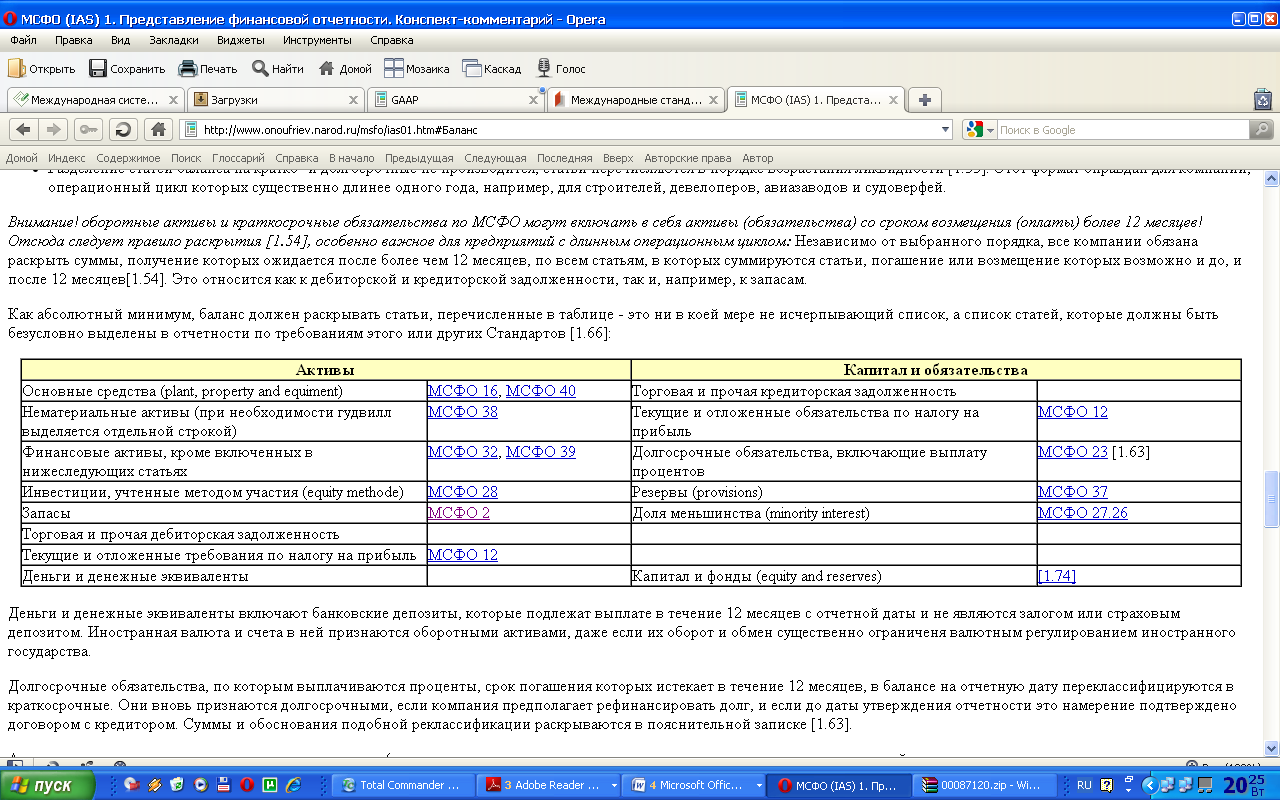Go forward with the right arrow button

pos(53,129)
